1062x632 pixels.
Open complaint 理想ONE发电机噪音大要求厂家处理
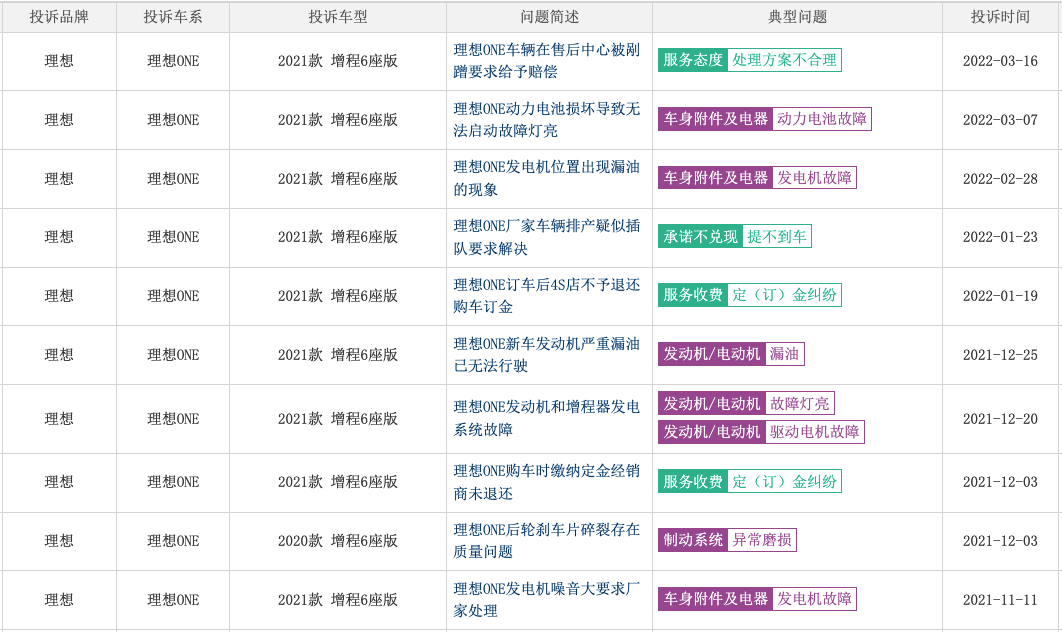click(547, 599)
